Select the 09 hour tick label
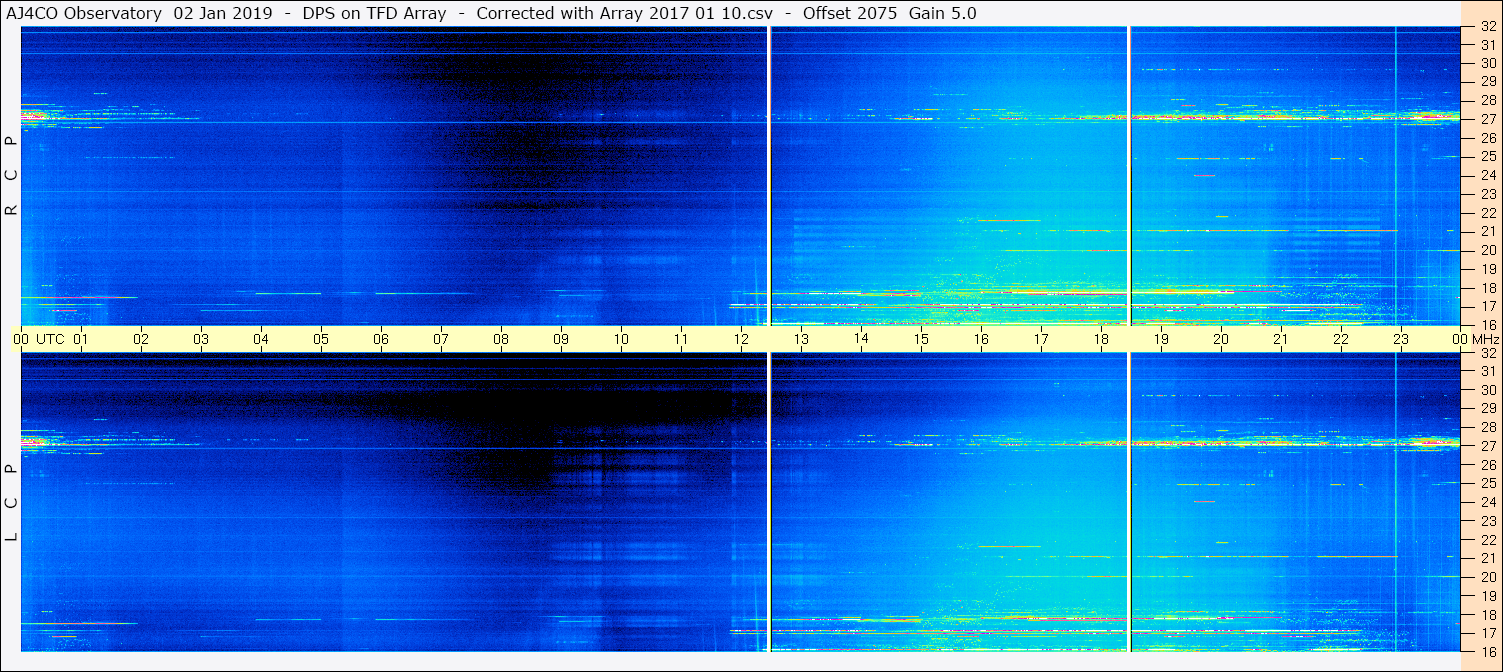 coord(561,339)
